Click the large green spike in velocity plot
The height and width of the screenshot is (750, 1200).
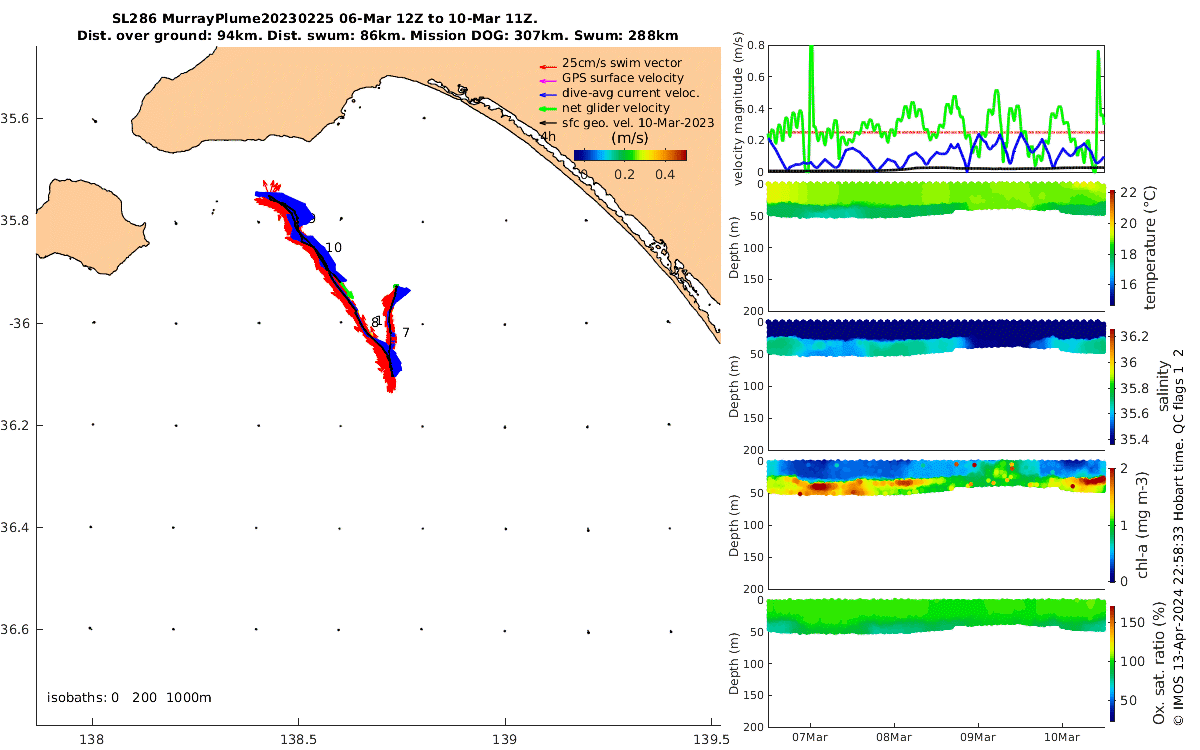810,107
